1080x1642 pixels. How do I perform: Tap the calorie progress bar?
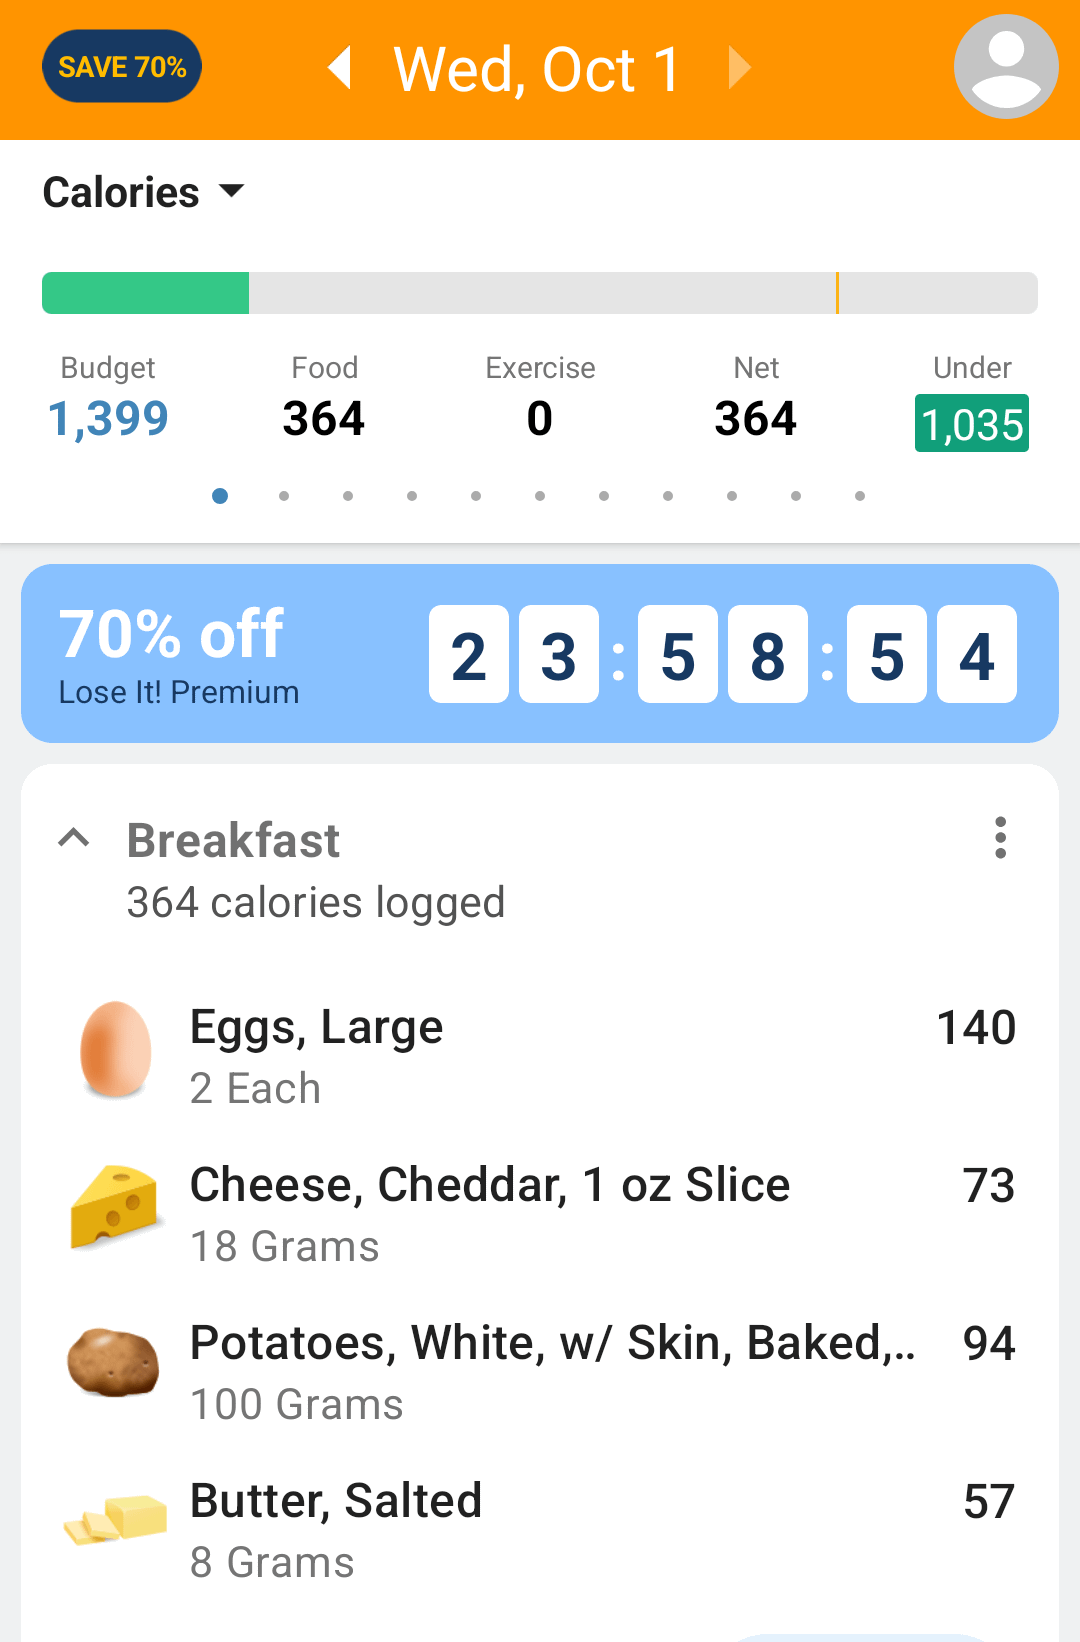pos(540,293)
